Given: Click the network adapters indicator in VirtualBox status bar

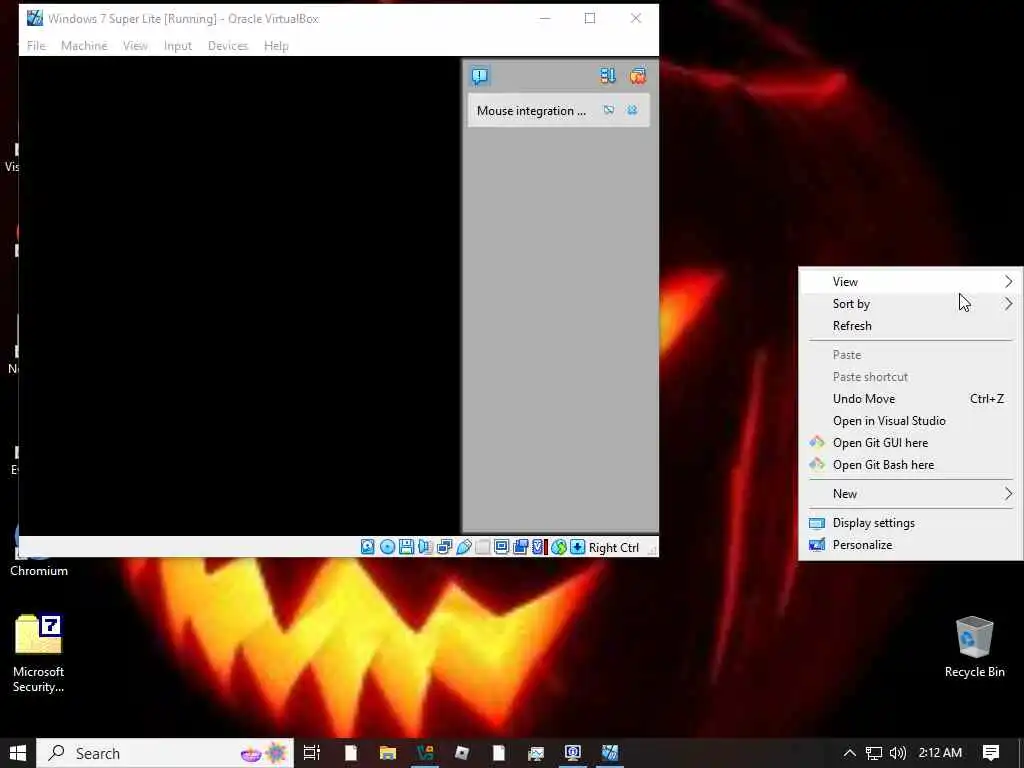Looking at the screenshot, I should 445,547.
